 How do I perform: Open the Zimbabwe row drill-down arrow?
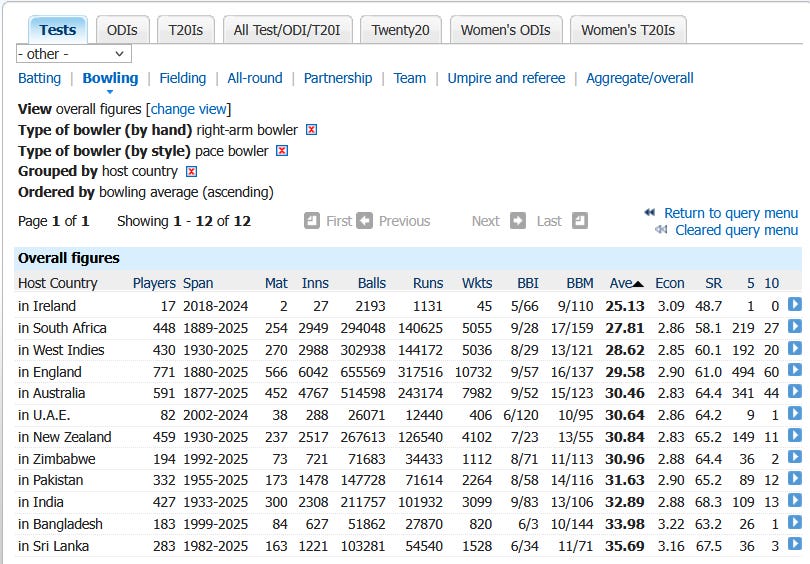tap(795, 457)
